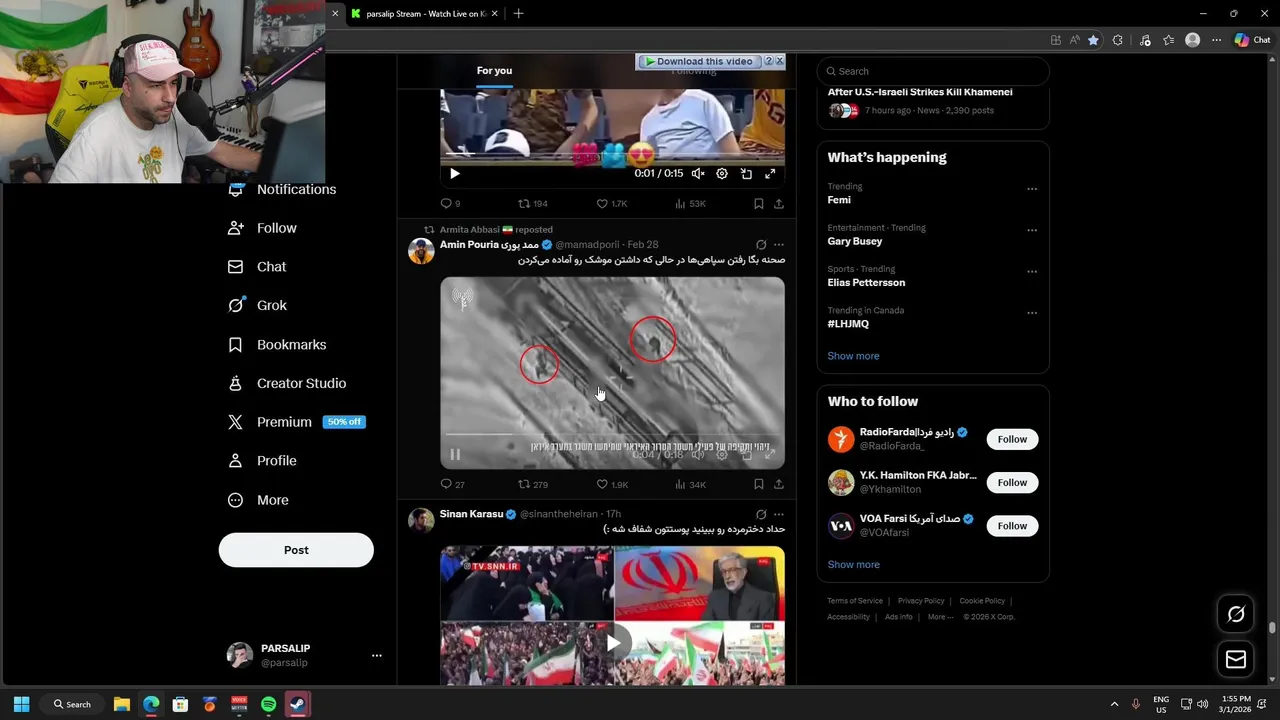
Task: Open browser Copilot Chat button
Action: (1252, 40)
